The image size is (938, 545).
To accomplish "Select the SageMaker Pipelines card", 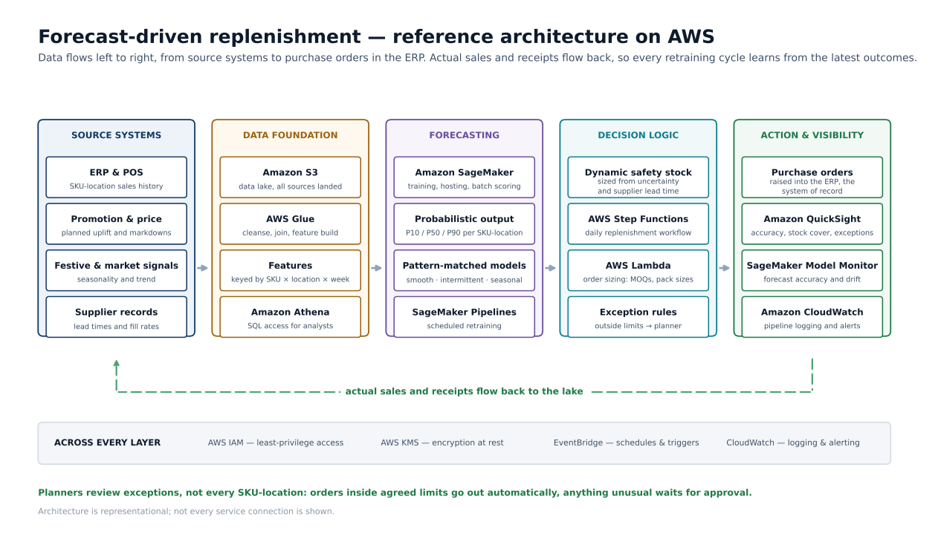I will 464,317.
